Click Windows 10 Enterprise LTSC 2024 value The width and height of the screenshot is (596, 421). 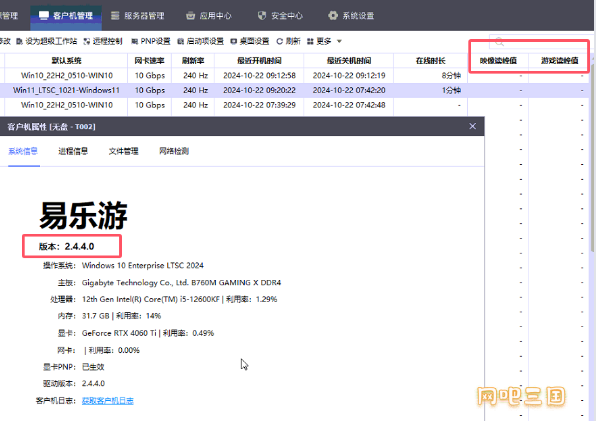tap(143, 265)
